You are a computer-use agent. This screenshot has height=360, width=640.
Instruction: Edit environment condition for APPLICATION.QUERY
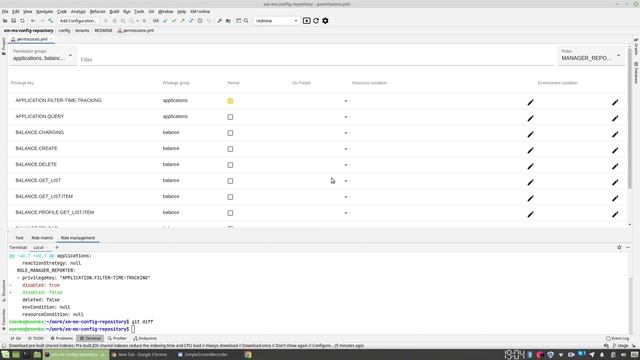(x=615, y=118)
